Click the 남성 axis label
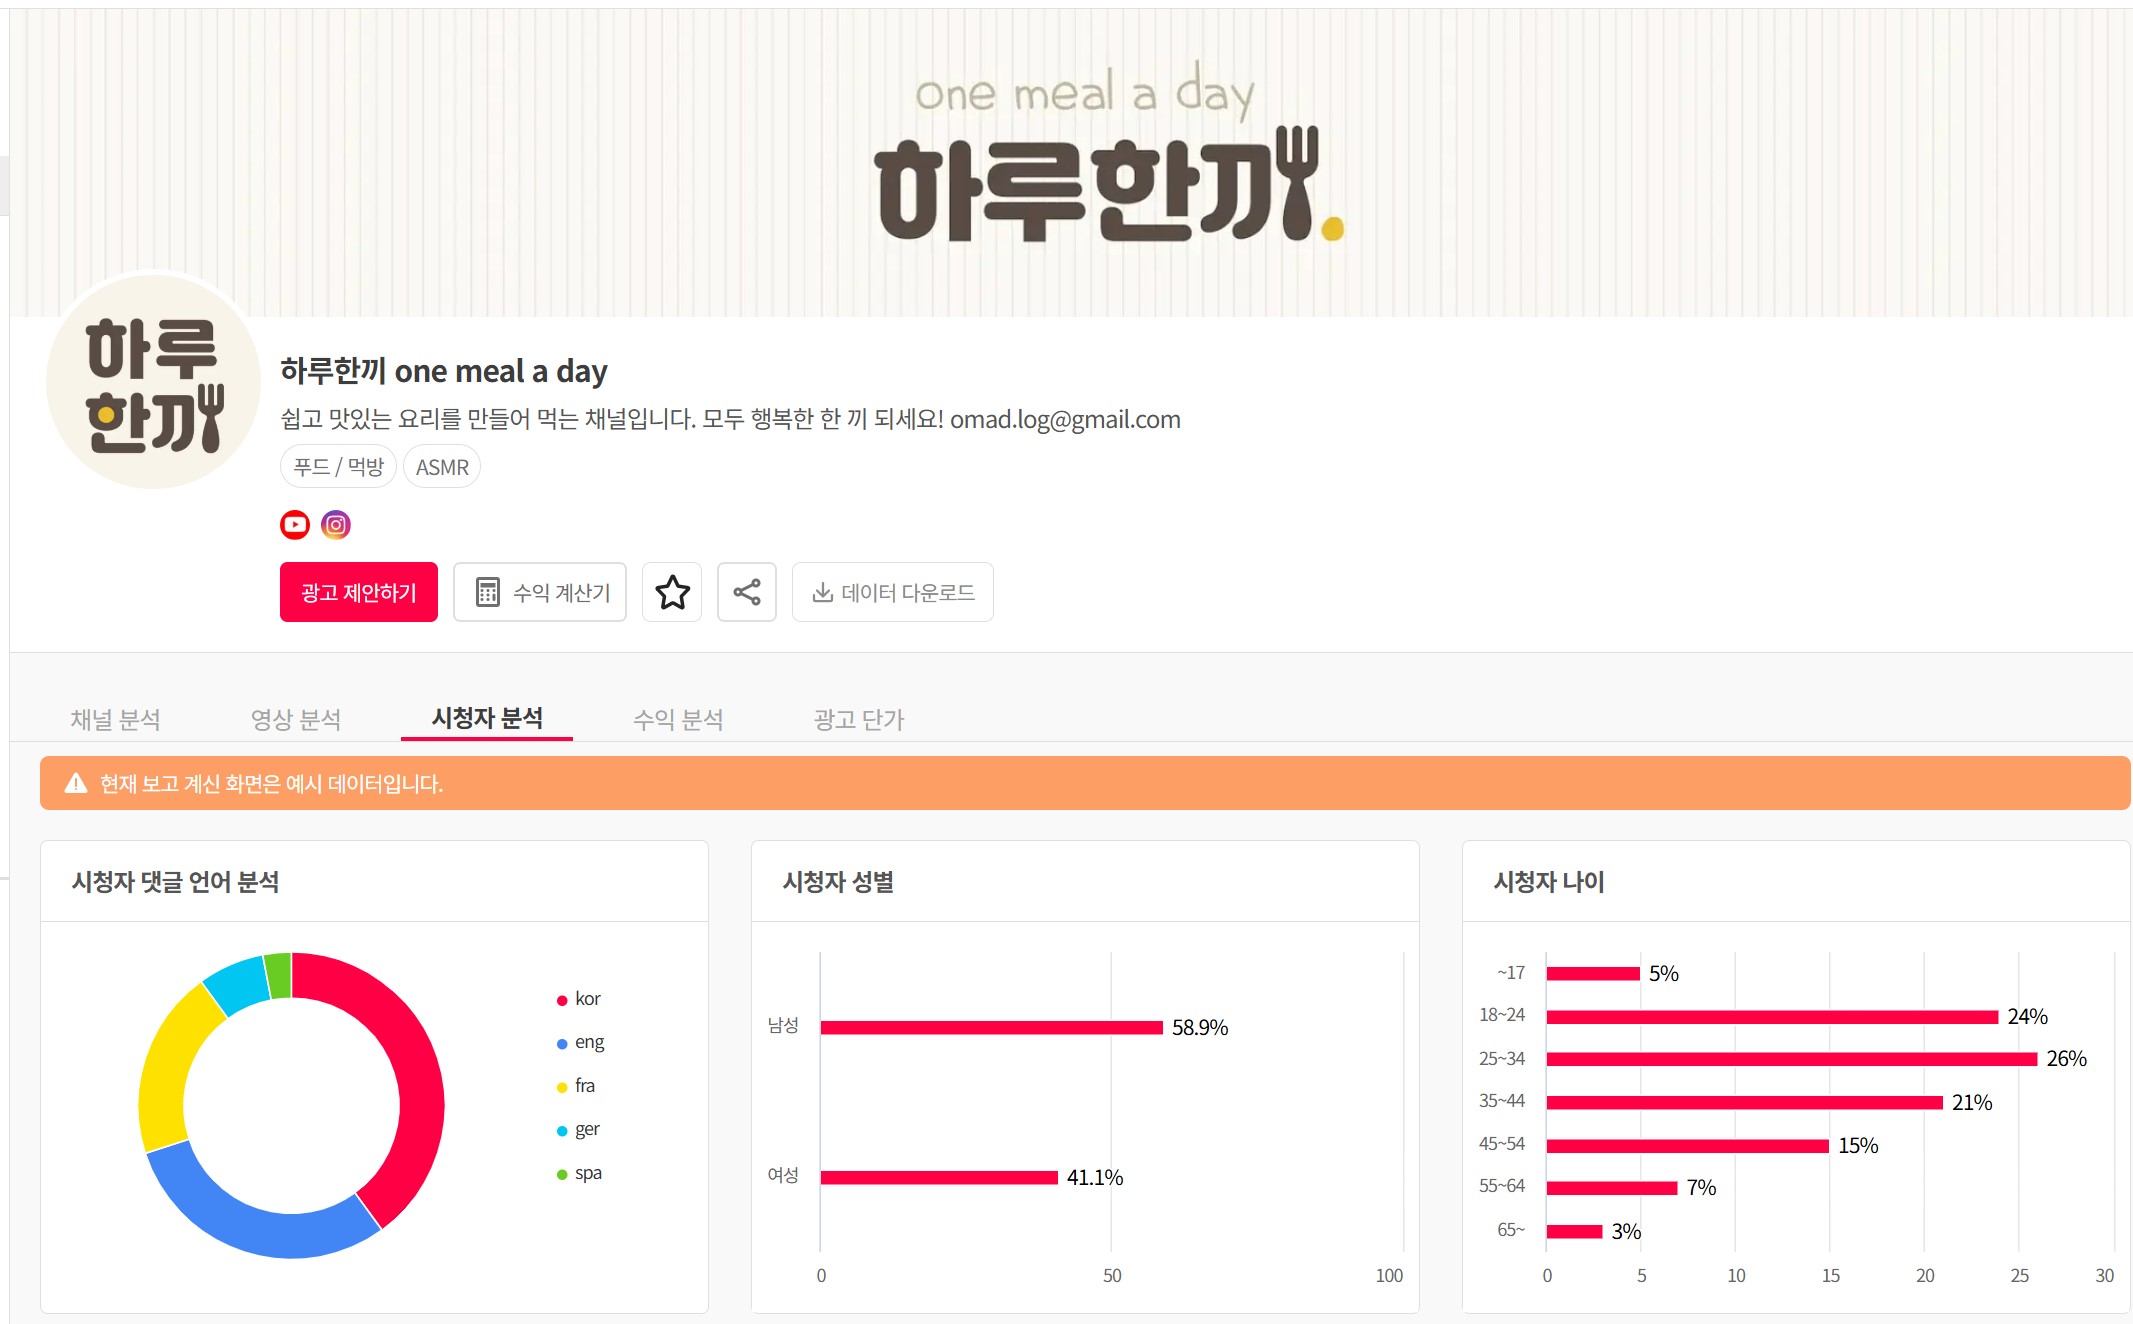 (x=783, y=1025)
